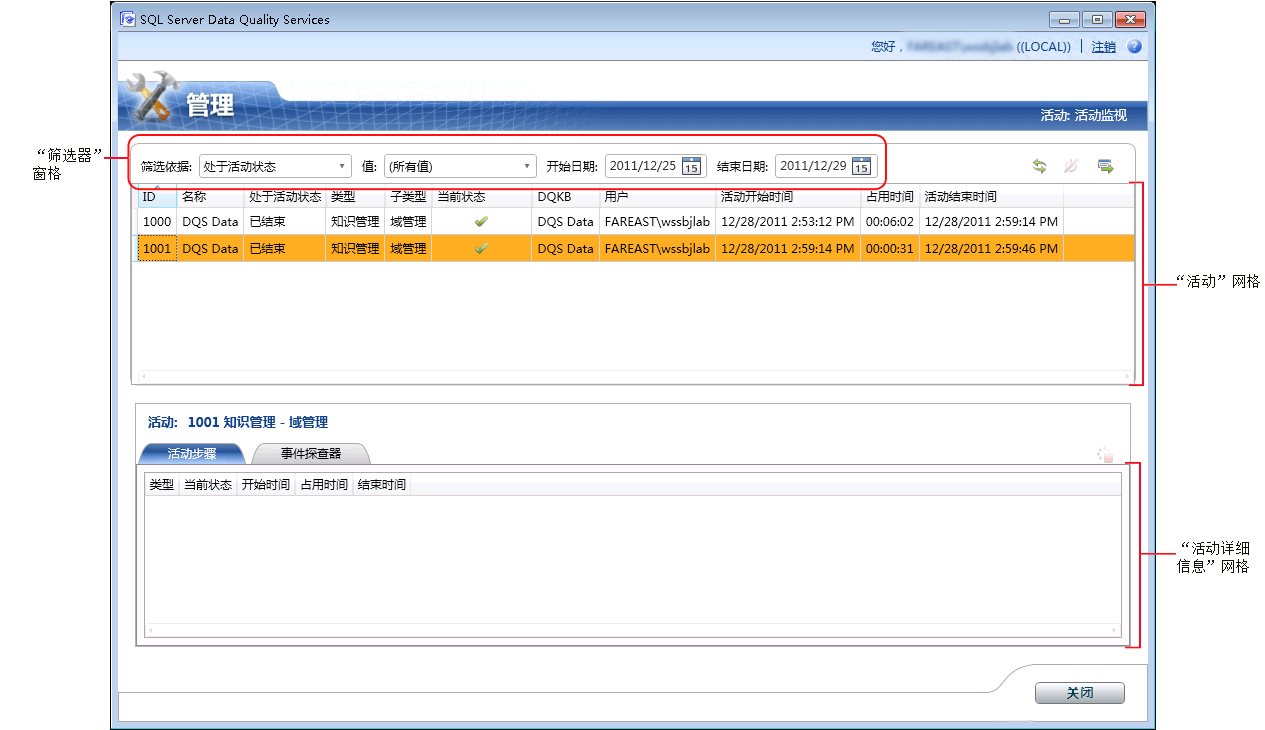Open the end date calendar picker
1265x730 pixels.
(861, 167)
